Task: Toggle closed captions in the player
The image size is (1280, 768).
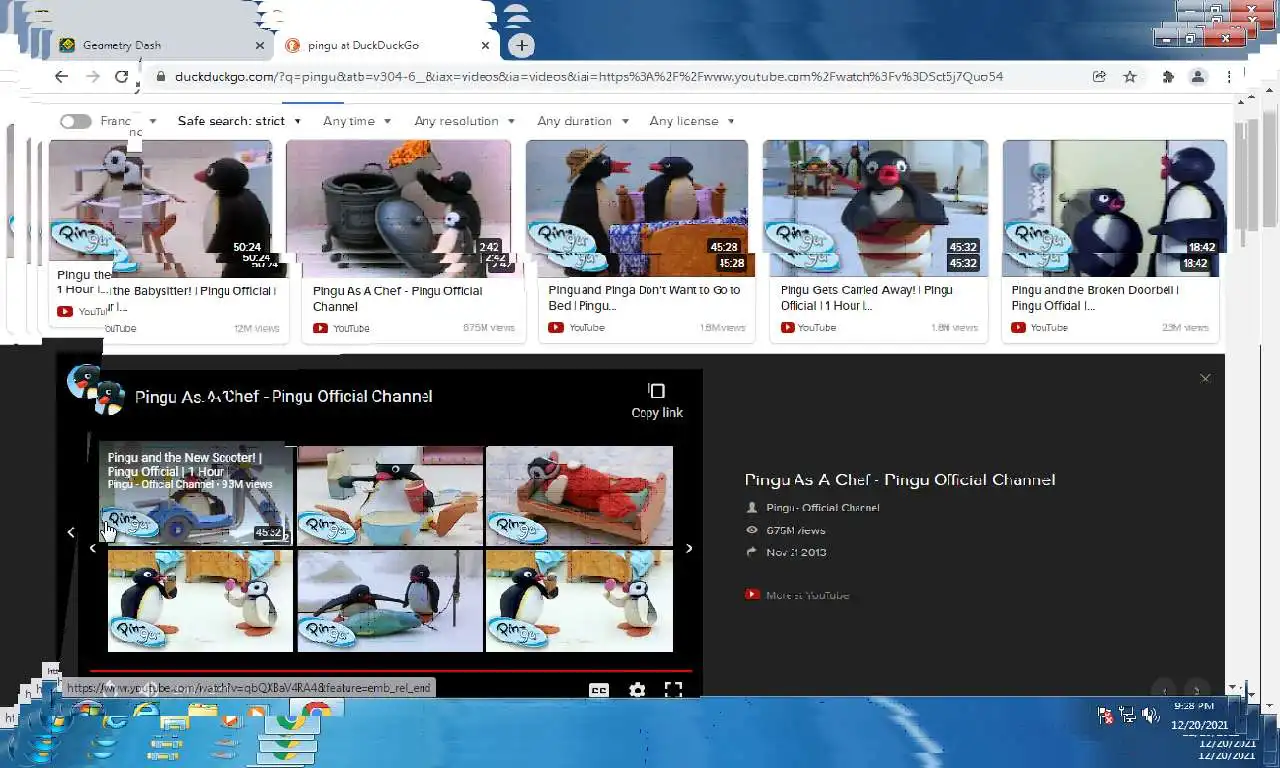Action: click(598, 690)
